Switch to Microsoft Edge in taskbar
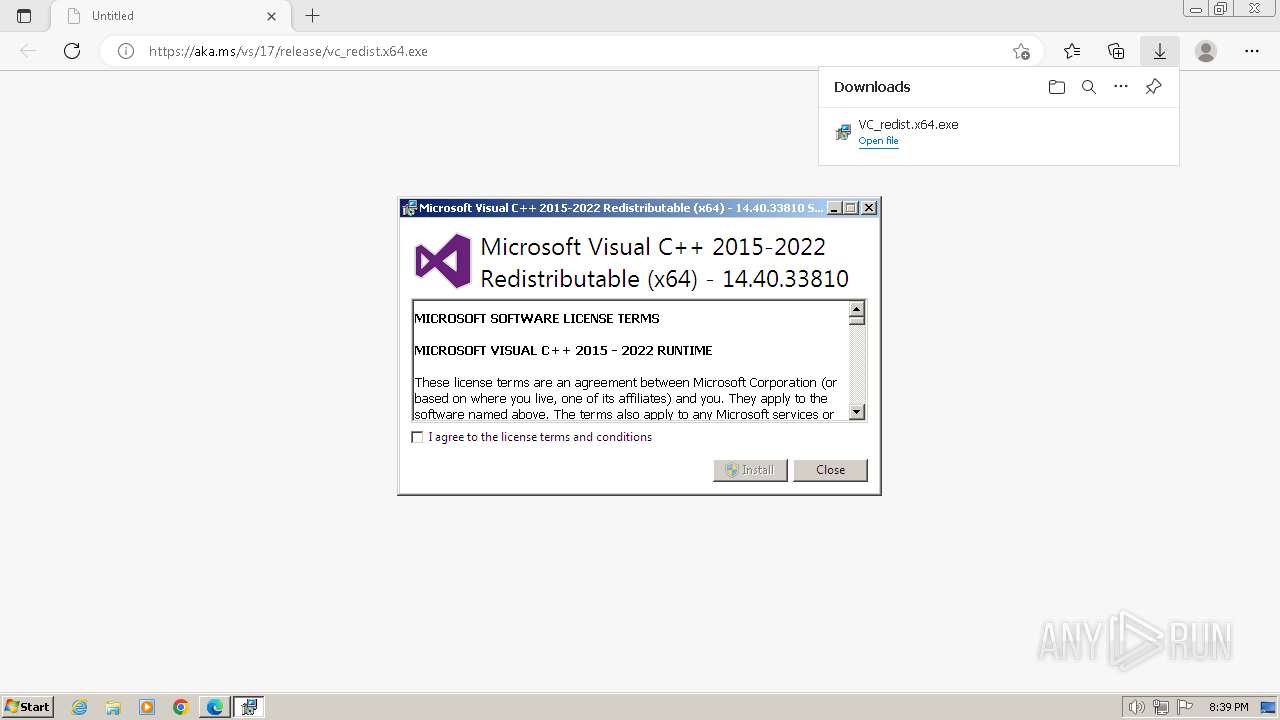This screenshot has height=720, width=1280. pos(215,707)
